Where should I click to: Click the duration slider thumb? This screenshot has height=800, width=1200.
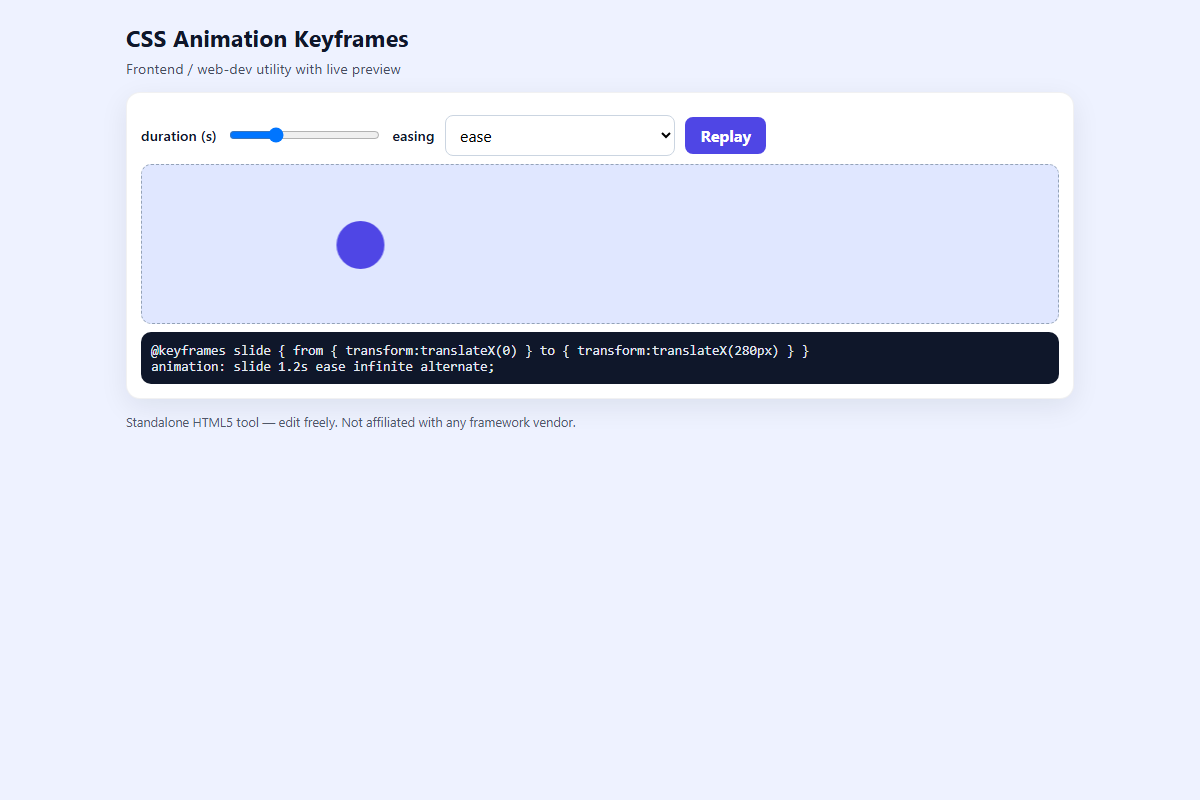coord(276,135)
